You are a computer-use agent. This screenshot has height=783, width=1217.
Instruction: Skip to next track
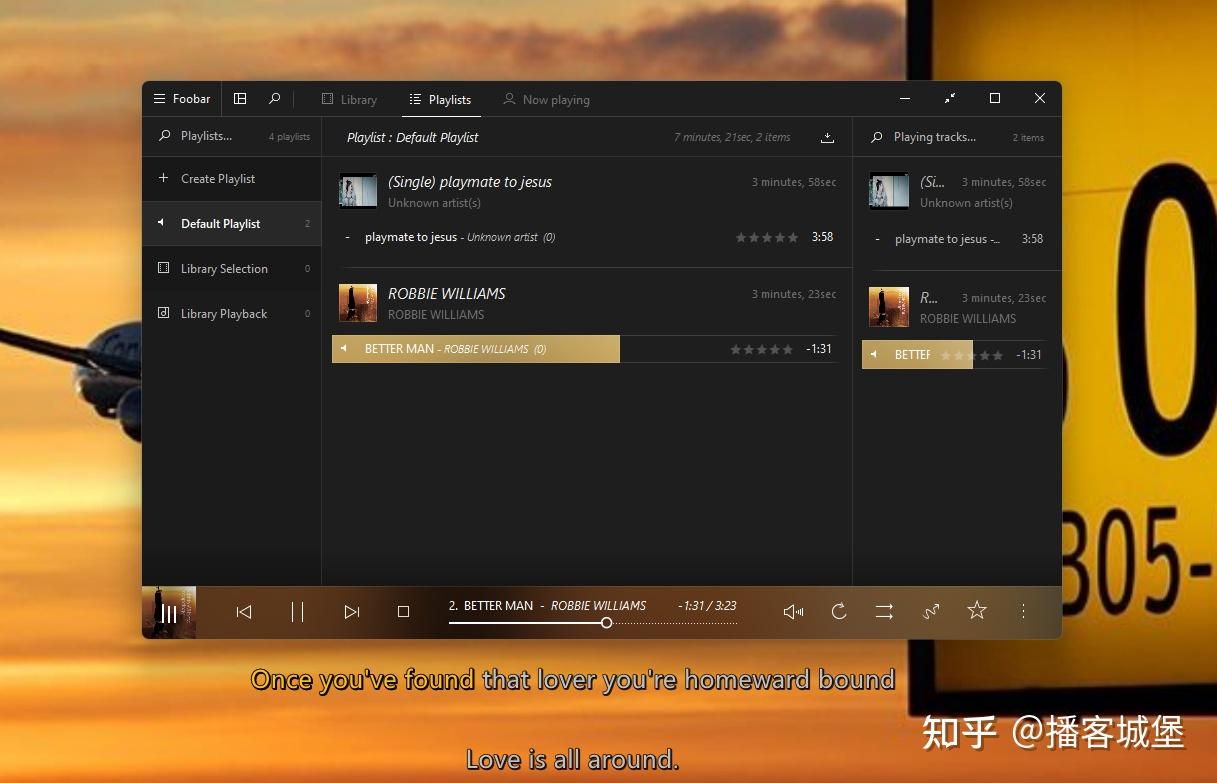tap(351, 611)
